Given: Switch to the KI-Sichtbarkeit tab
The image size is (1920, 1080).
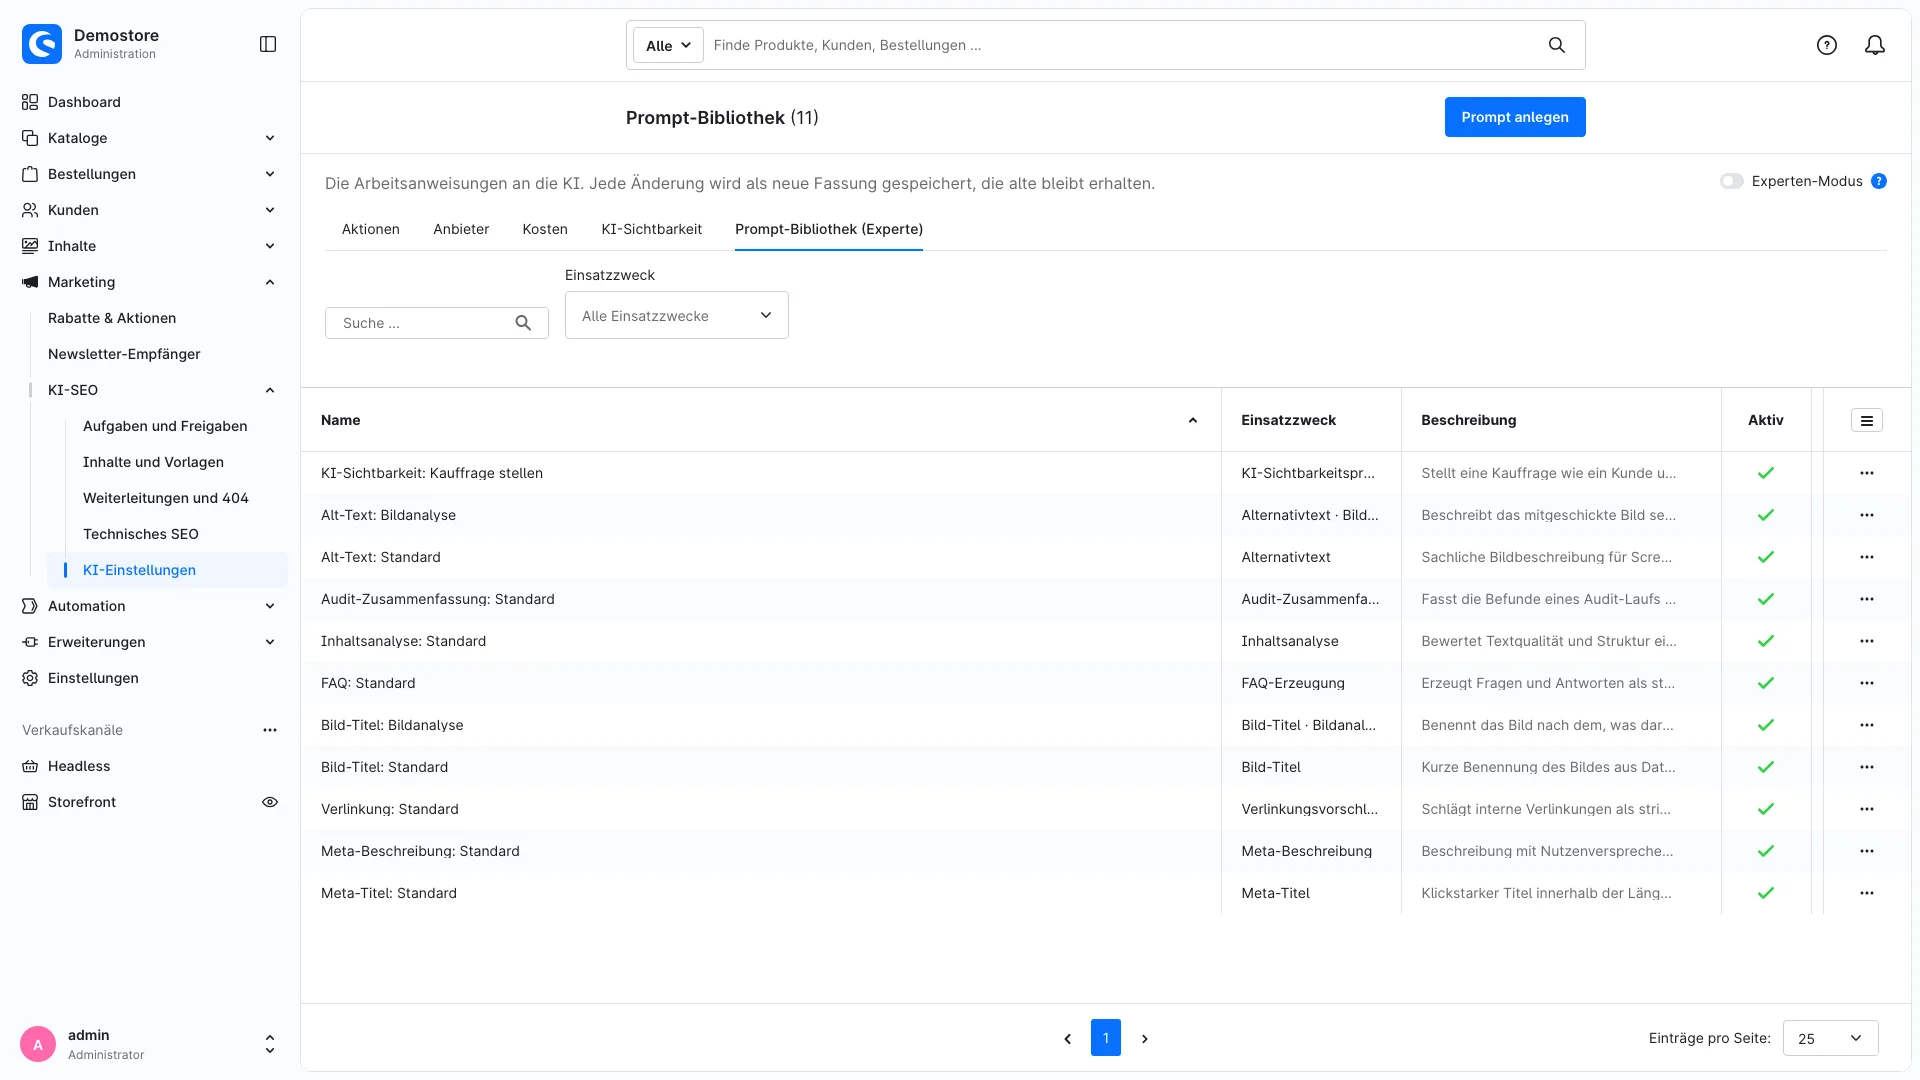Looking at the screenshot, I should click(x=652, y=229).
